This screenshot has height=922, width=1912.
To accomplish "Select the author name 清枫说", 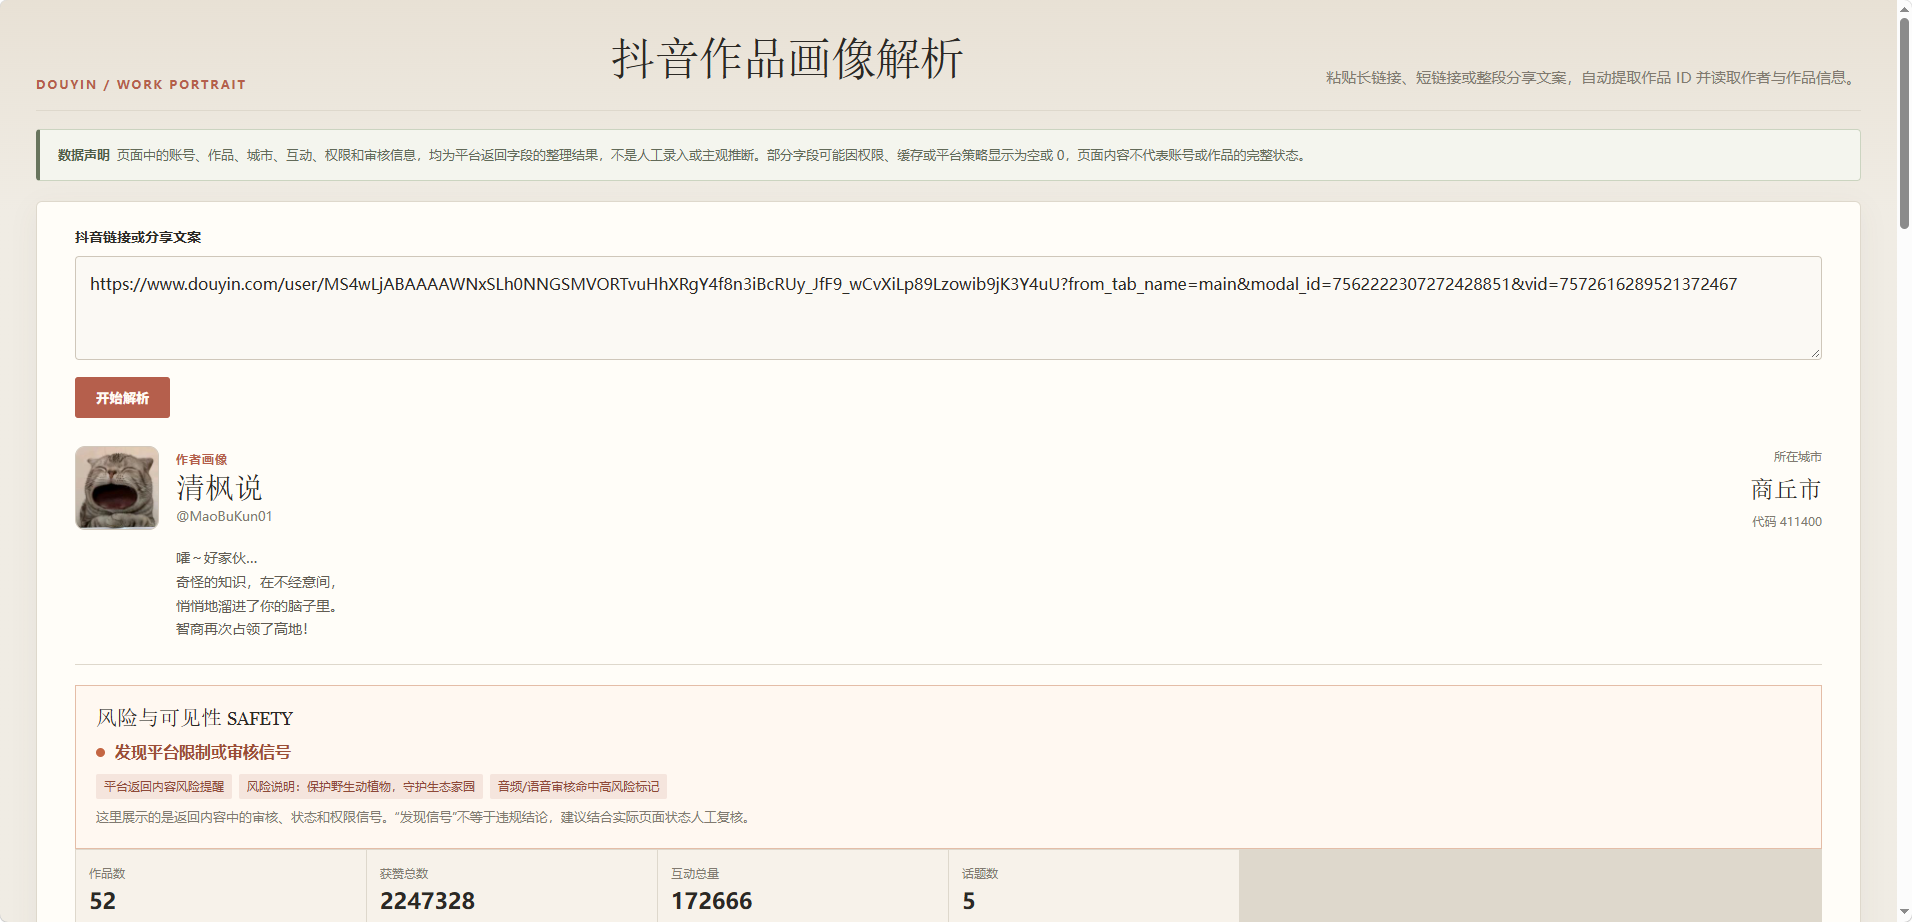I will 219,488.
